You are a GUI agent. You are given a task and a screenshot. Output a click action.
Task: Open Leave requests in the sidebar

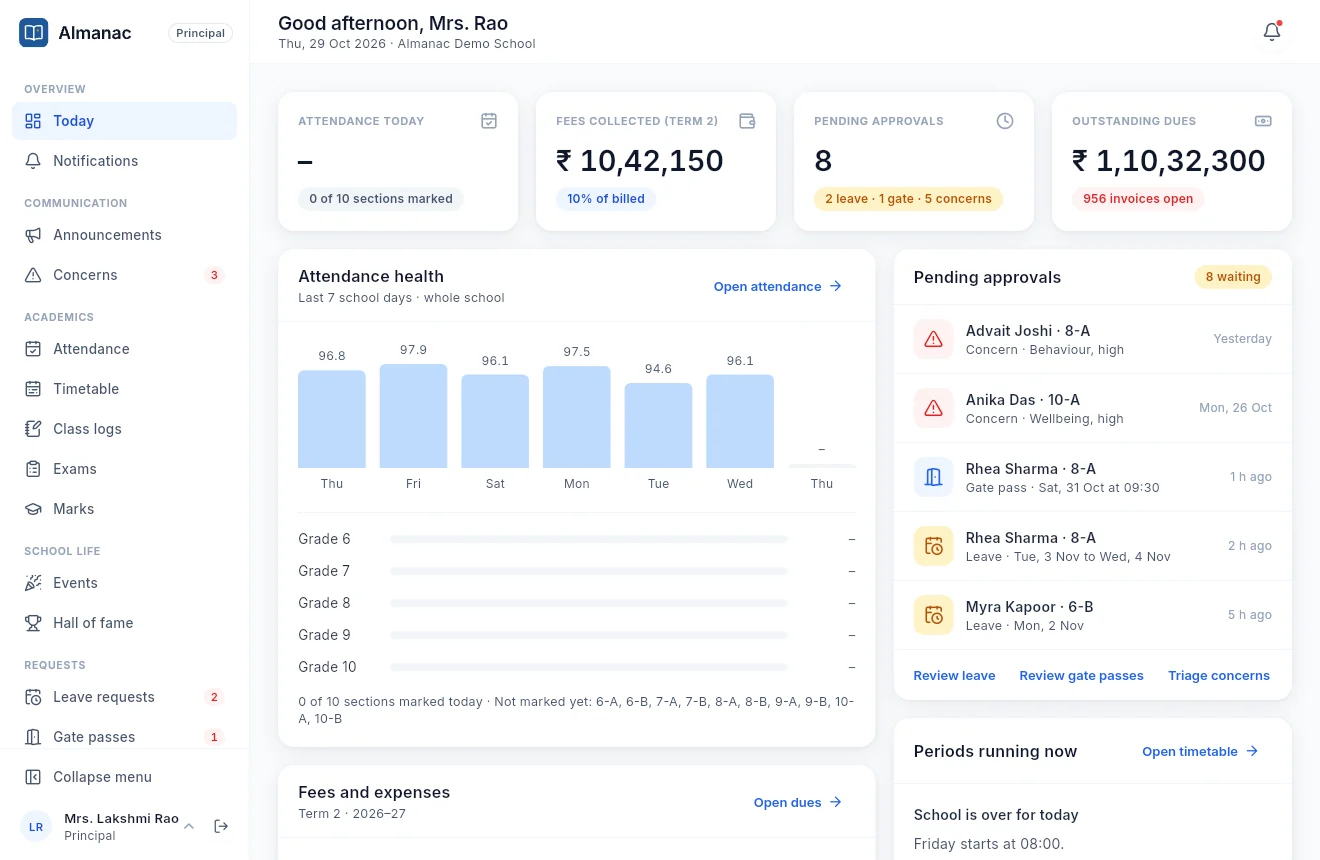point(124,697)
